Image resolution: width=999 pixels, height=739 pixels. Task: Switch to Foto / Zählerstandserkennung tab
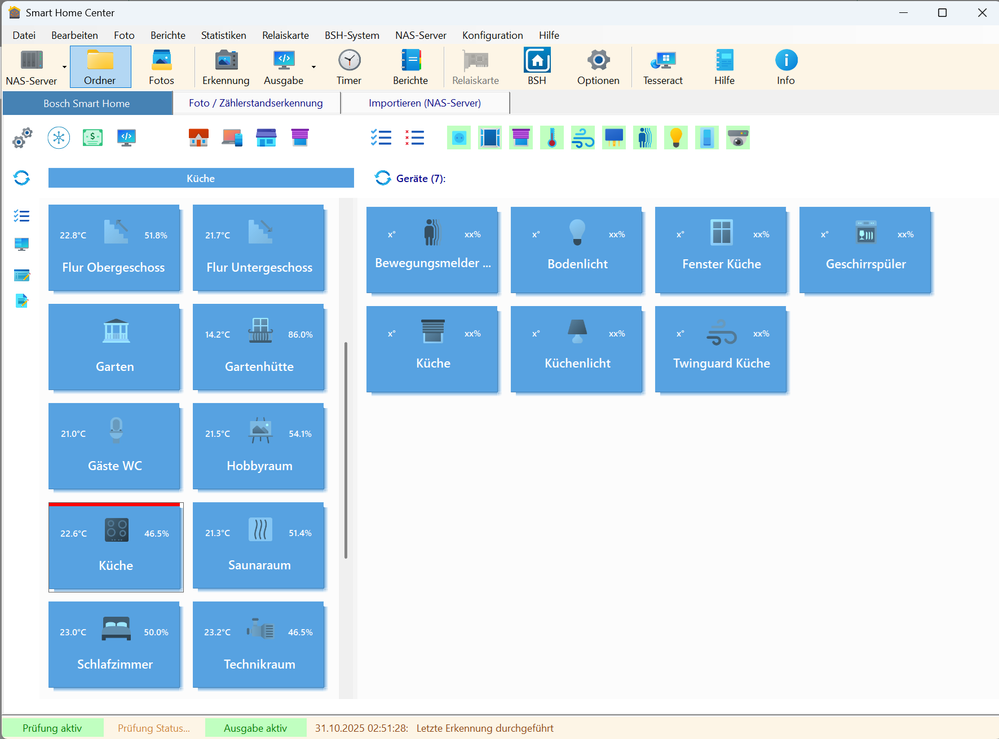[x=256, y=103]
